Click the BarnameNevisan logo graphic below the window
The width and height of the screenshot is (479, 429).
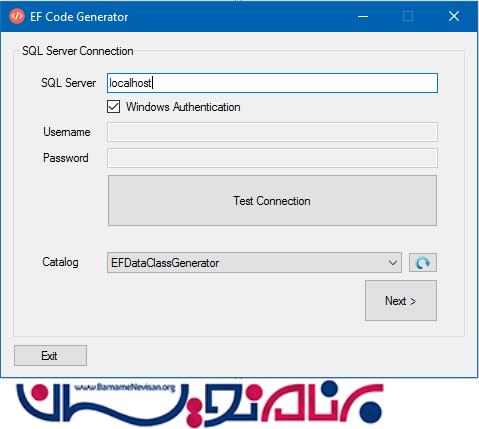tap(200, 404)
